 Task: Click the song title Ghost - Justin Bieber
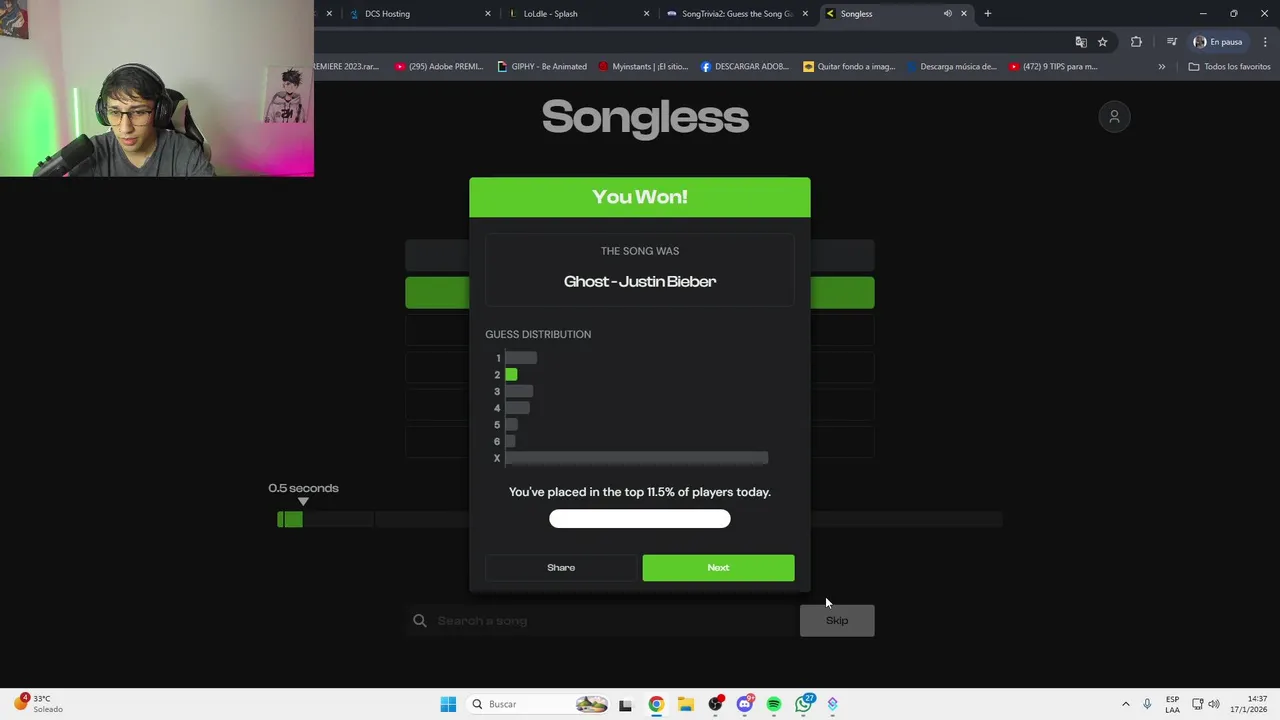point(640,282)
